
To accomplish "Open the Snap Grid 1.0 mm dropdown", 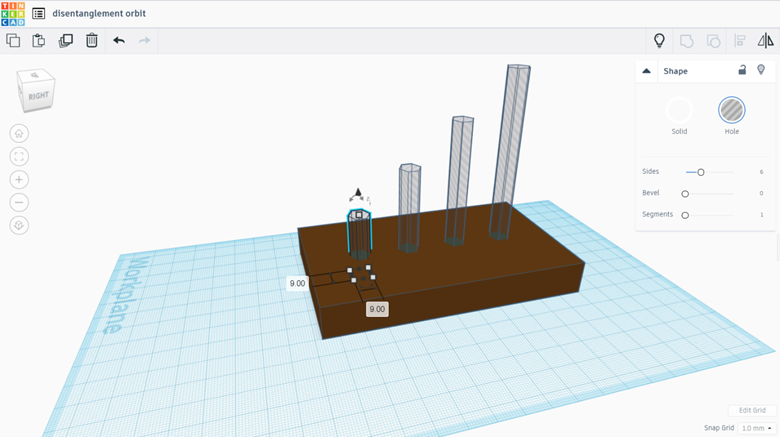I will pyautogui.click(x=756, y=428).
